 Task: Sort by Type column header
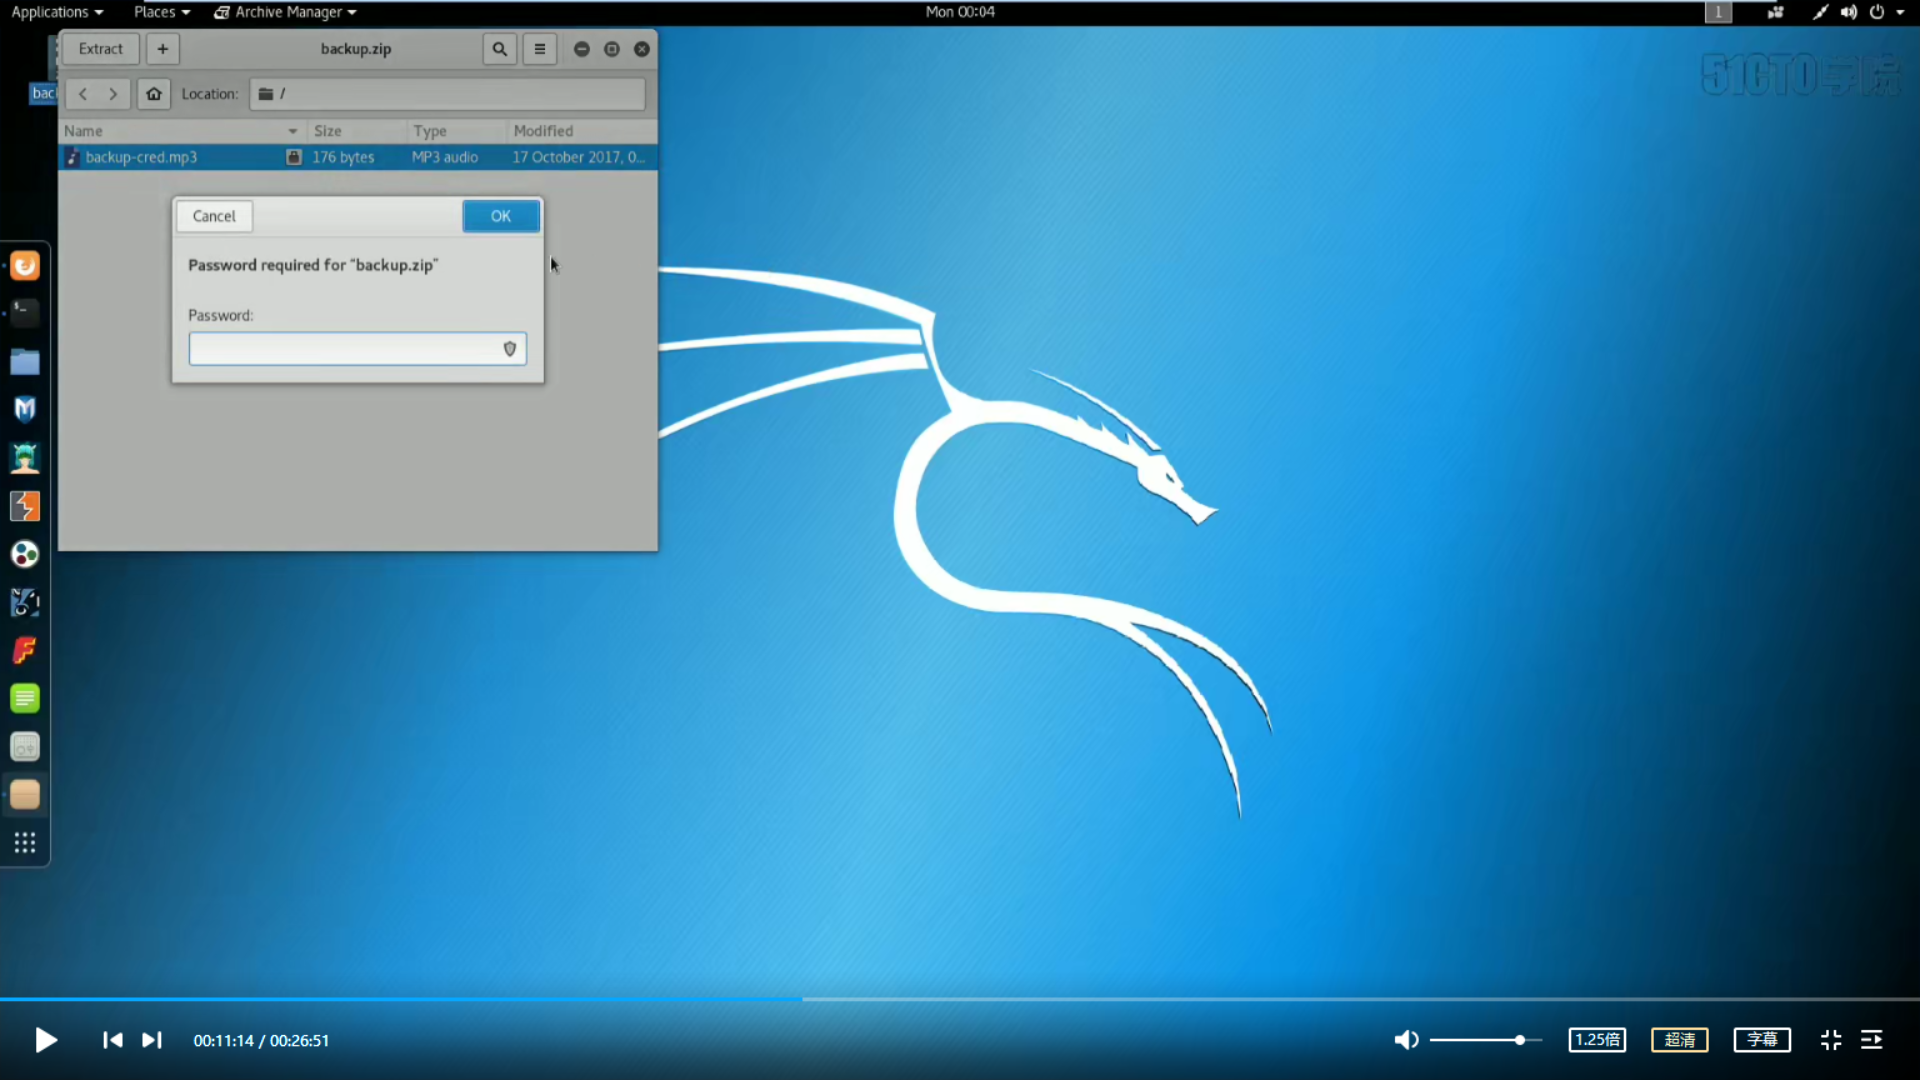(457, 131)
